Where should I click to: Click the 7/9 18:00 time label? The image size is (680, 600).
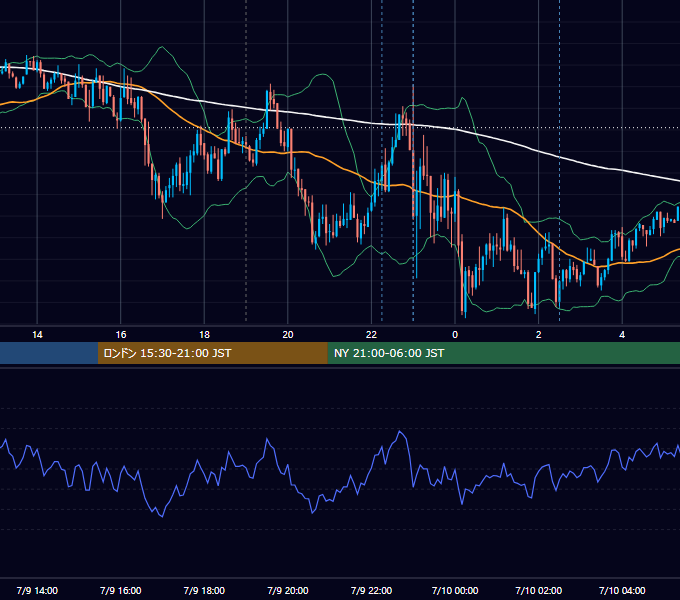pos(204,590)
